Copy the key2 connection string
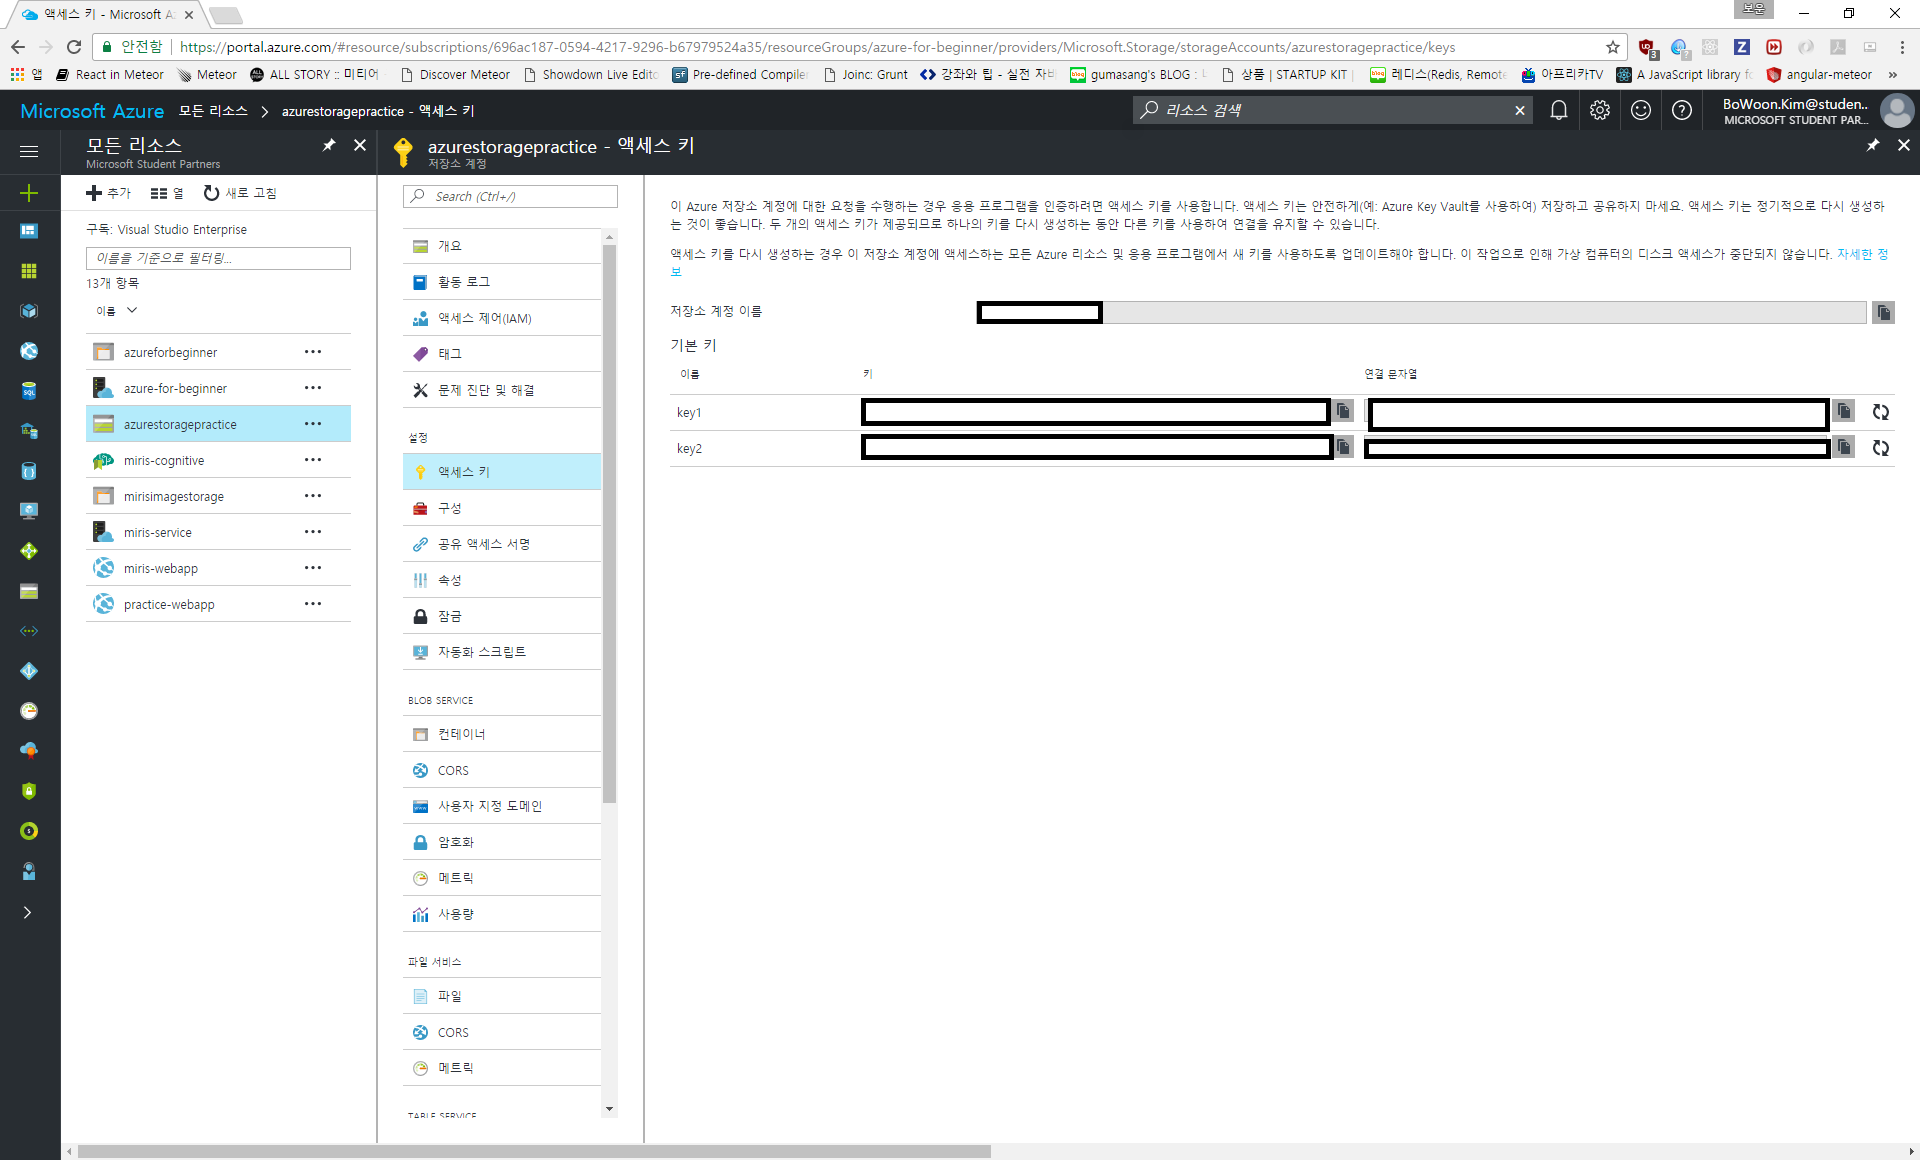1920x1160 pixels. [1843, 447]
